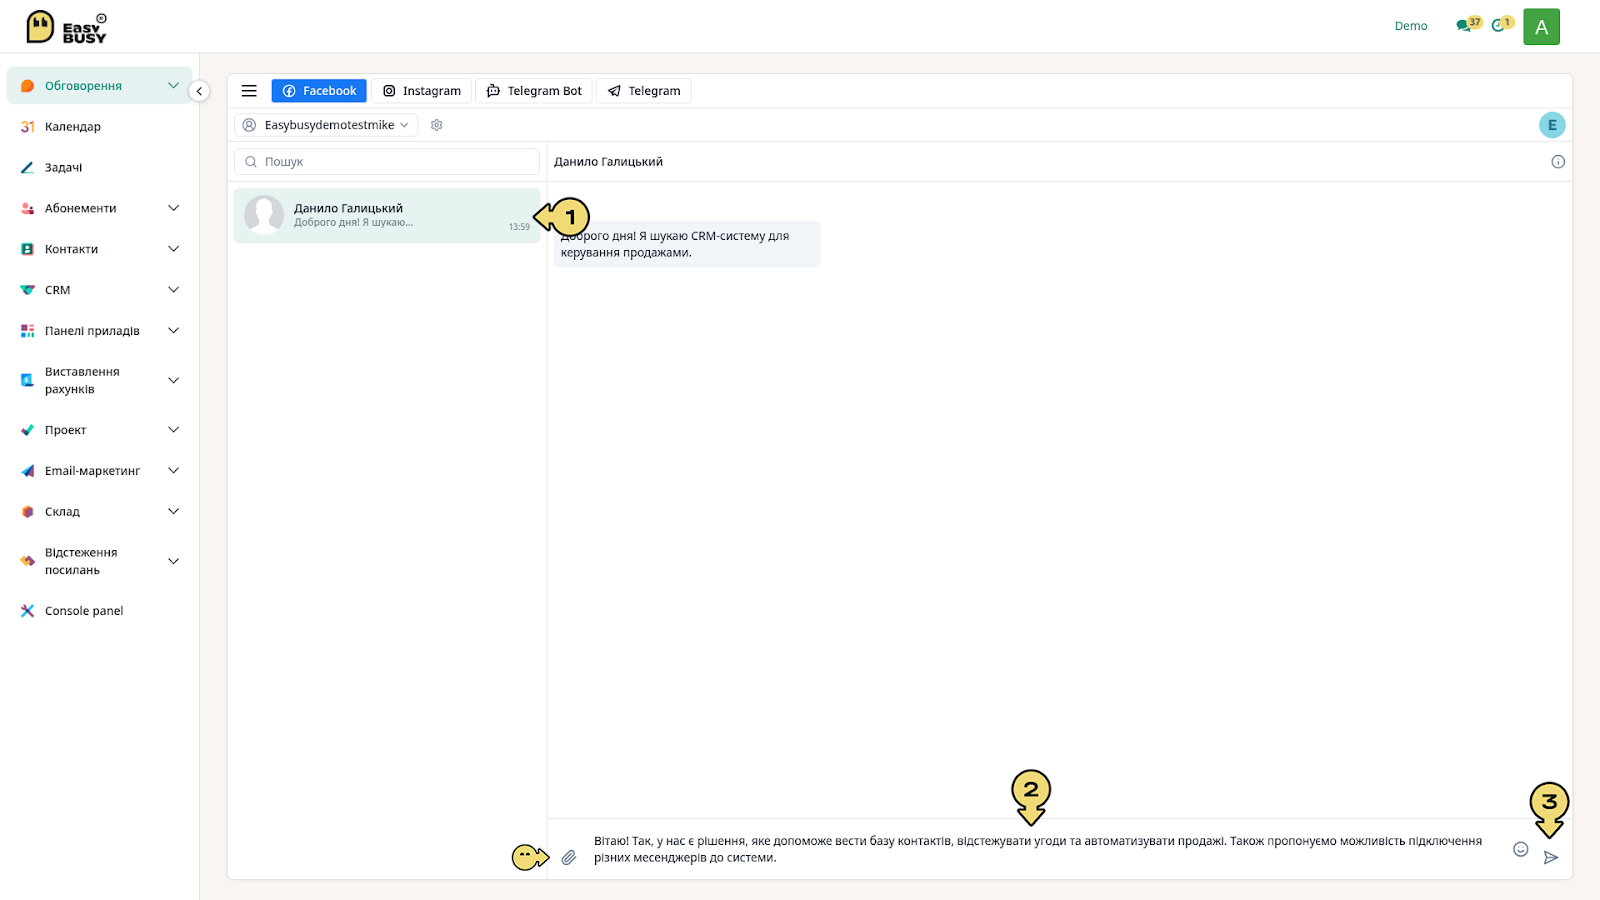1600x900 pixels.
Task: Switch to the Instagram tab
Action: pos(422,91)
